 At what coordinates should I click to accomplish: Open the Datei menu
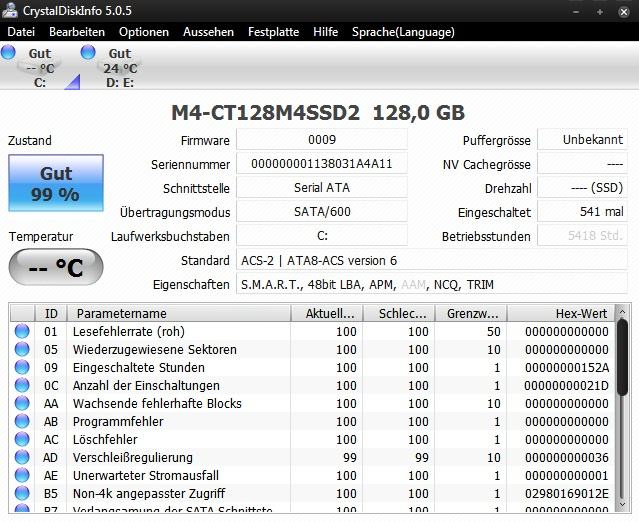(21, 32)
